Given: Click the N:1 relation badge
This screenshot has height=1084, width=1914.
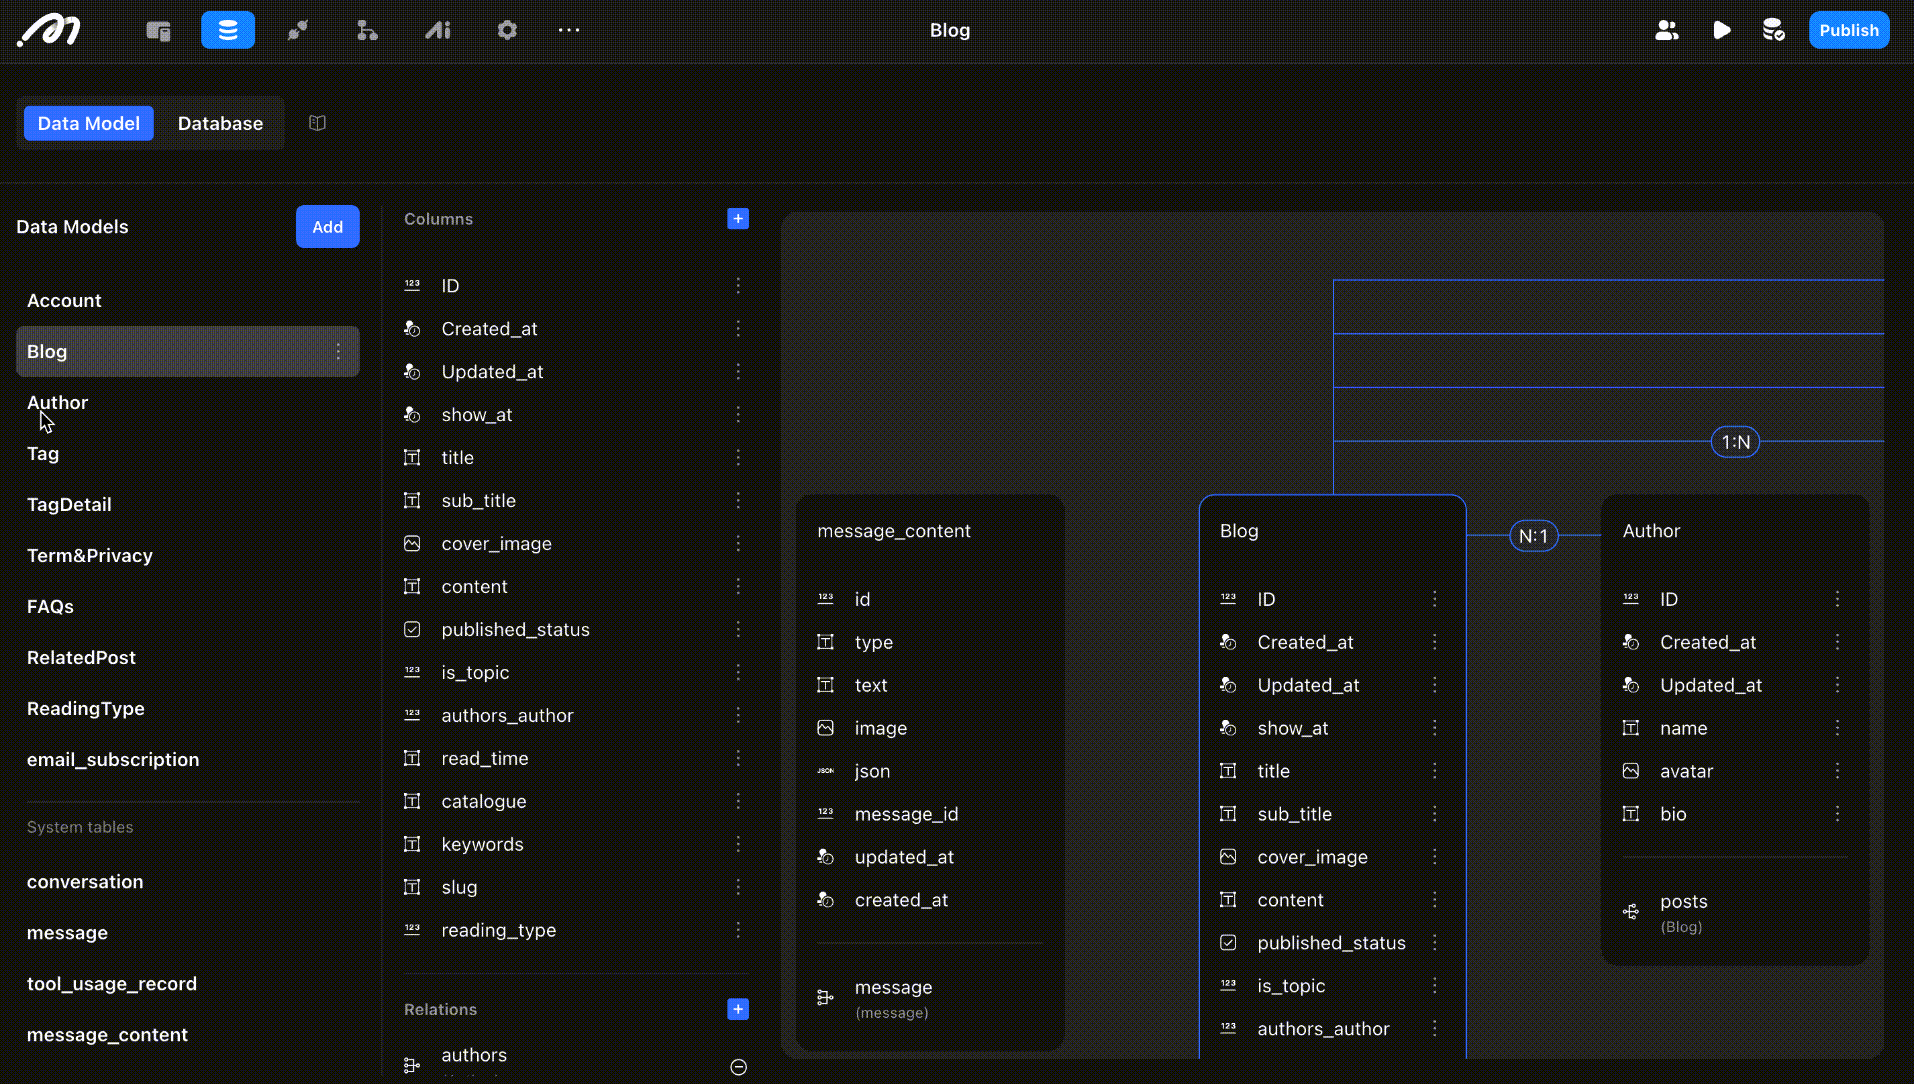Looking at the screenshot, I should (1533, 536).
